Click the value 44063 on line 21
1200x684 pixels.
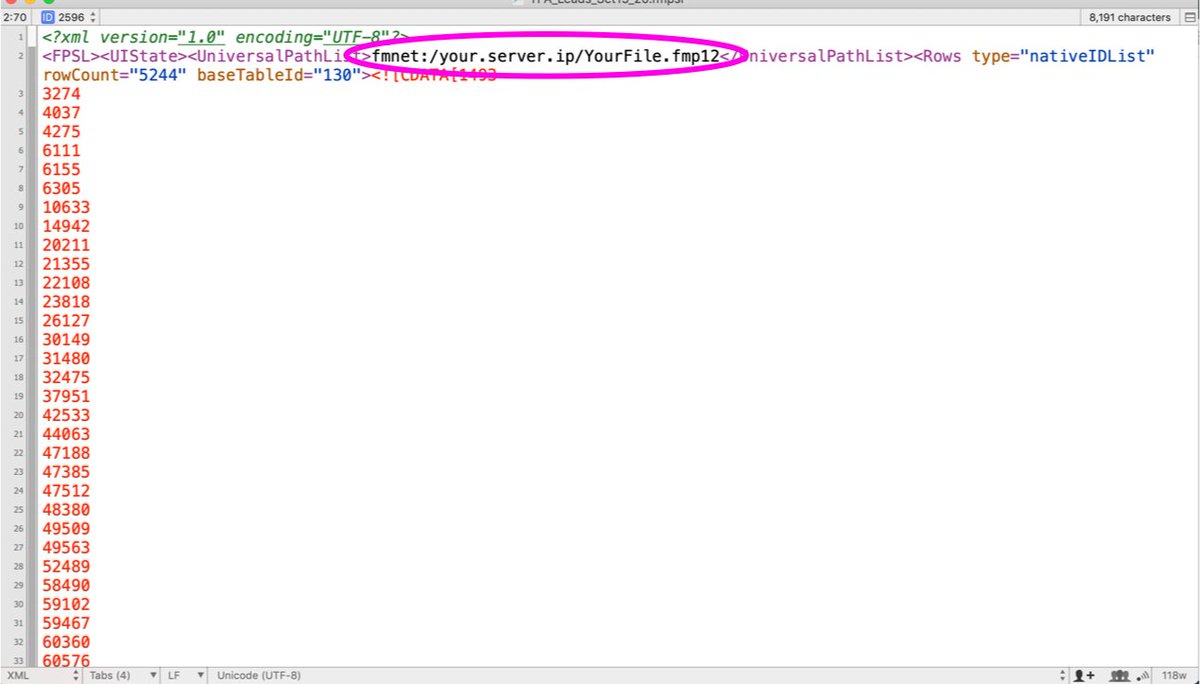click(67, 434)
